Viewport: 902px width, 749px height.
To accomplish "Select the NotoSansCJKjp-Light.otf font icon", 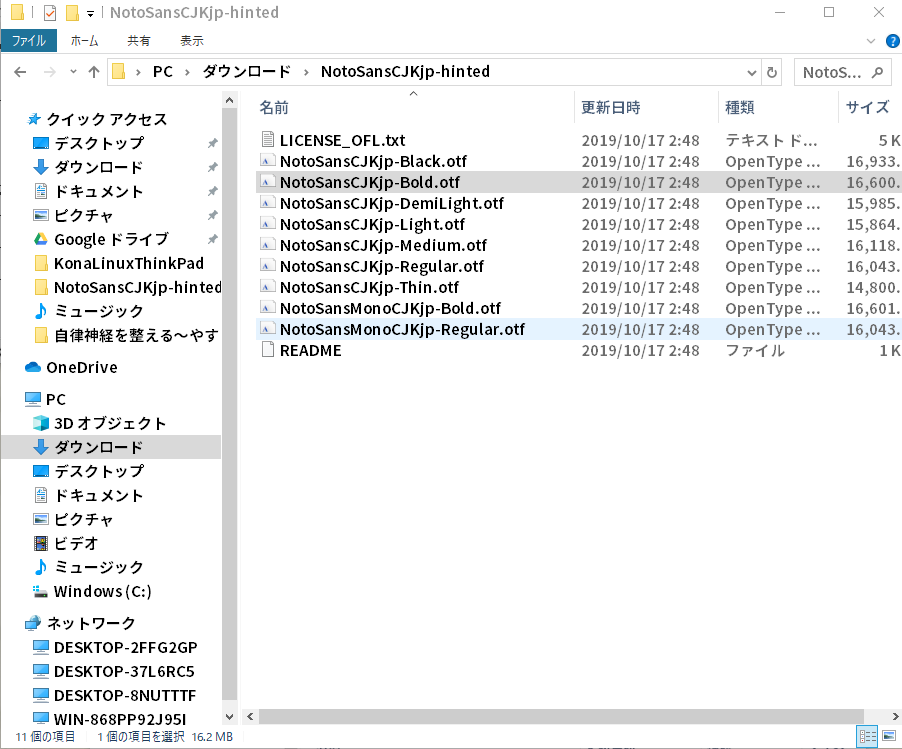I will [x=266, y=224].
